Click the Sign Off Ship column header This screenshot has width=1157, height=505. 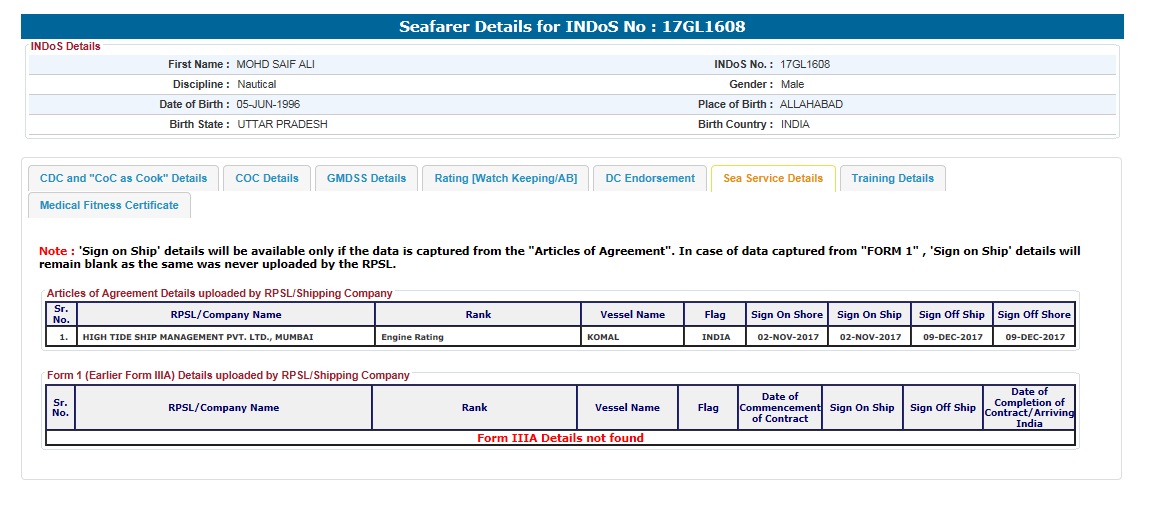tap(952, 314)
